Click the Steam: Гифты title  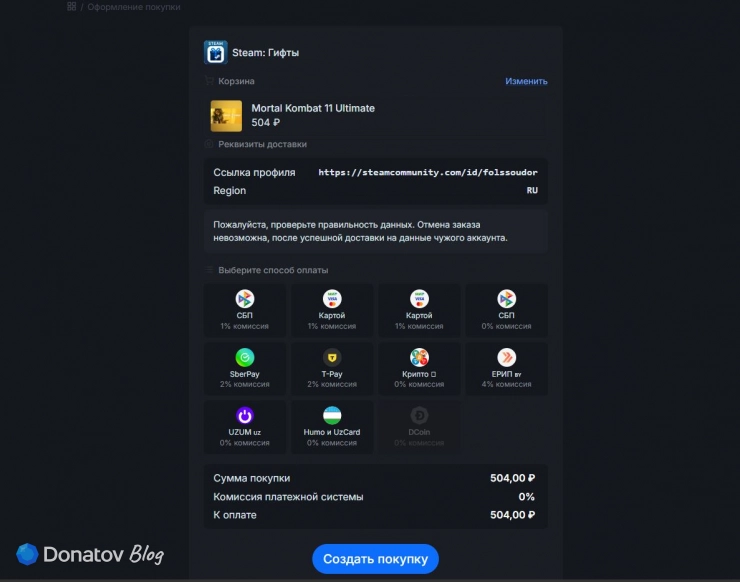[266, 53]
